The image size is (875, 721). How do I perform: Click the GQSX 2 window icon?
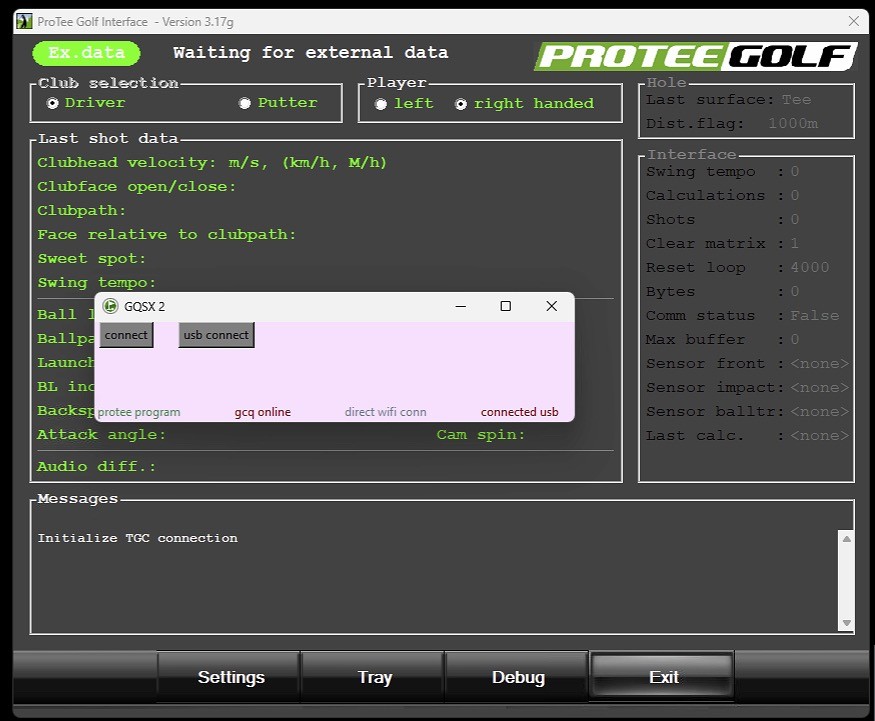click(x=110, y=306)
